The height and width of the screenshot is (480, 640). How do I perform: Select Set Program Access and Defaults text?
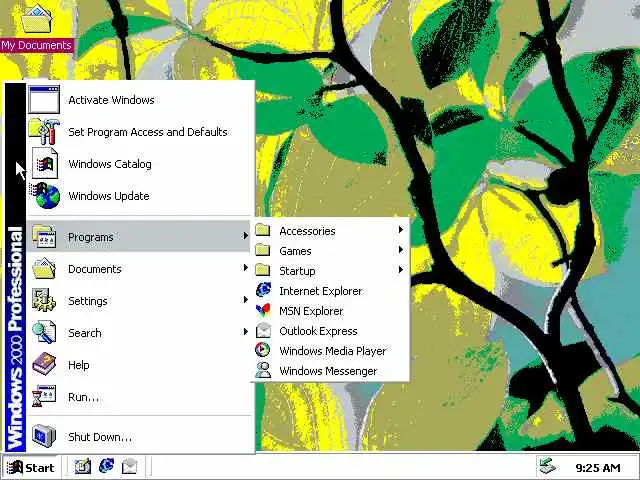tap(148, 132)
